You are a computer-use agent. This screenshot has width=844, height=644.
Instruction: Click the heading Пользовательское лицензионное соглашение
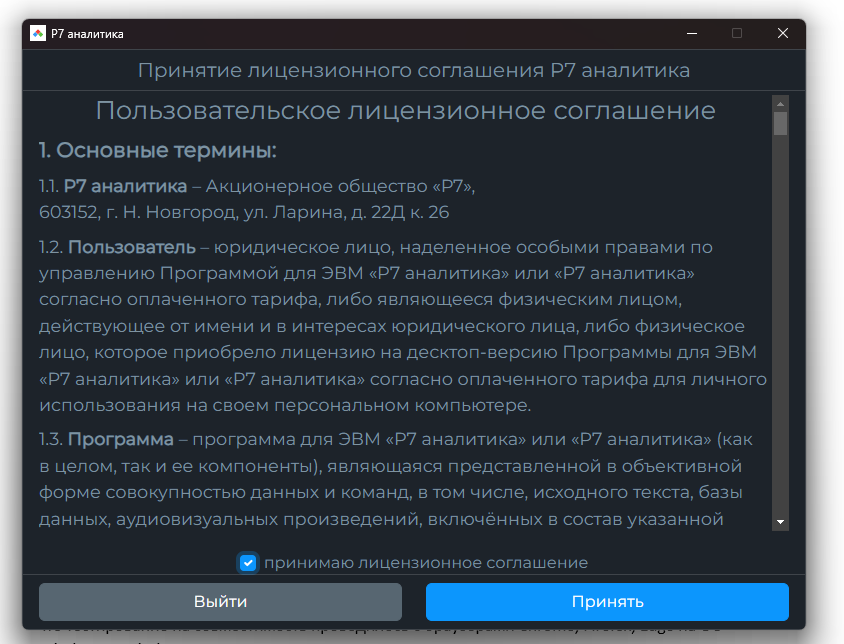405,111
